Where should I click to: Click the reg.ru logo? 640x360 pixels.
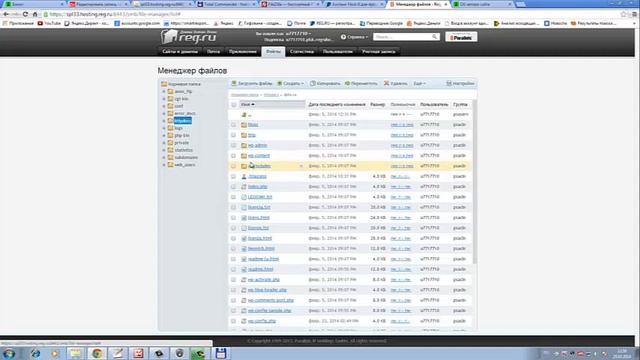189,37
